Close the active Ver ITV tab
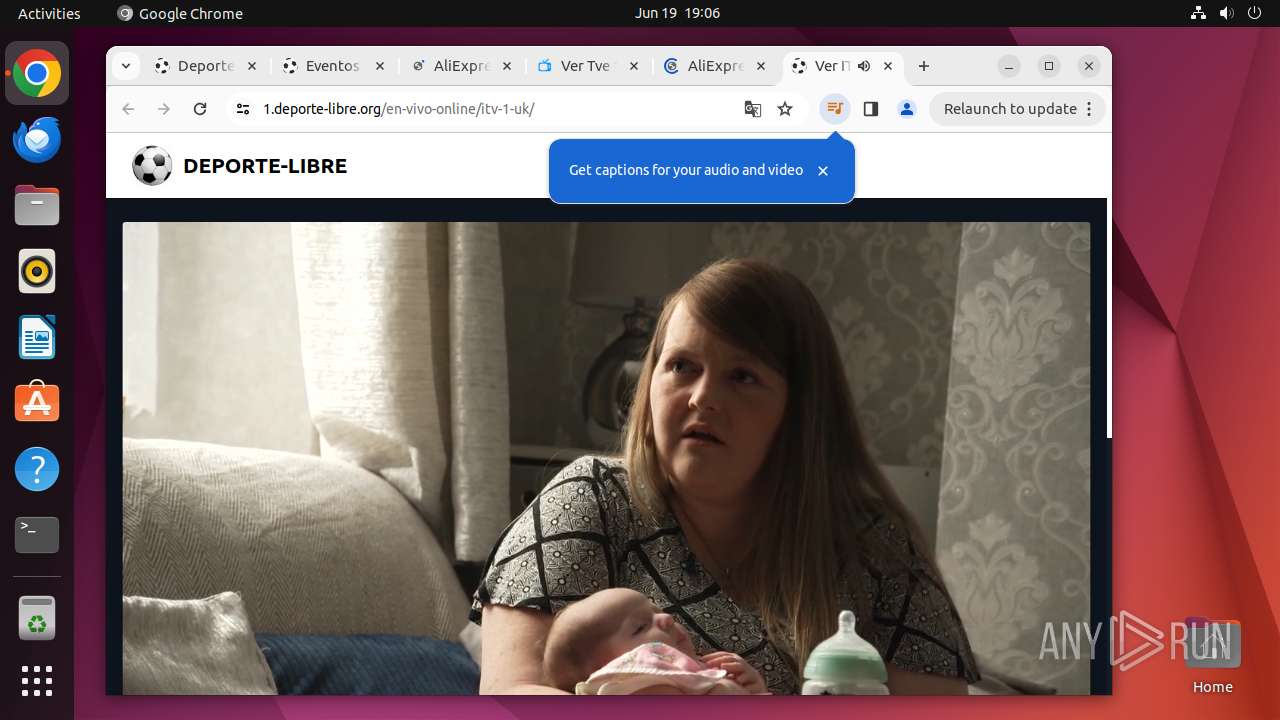This screenshot has width=1280, height=720. click(x=888, y=66)
